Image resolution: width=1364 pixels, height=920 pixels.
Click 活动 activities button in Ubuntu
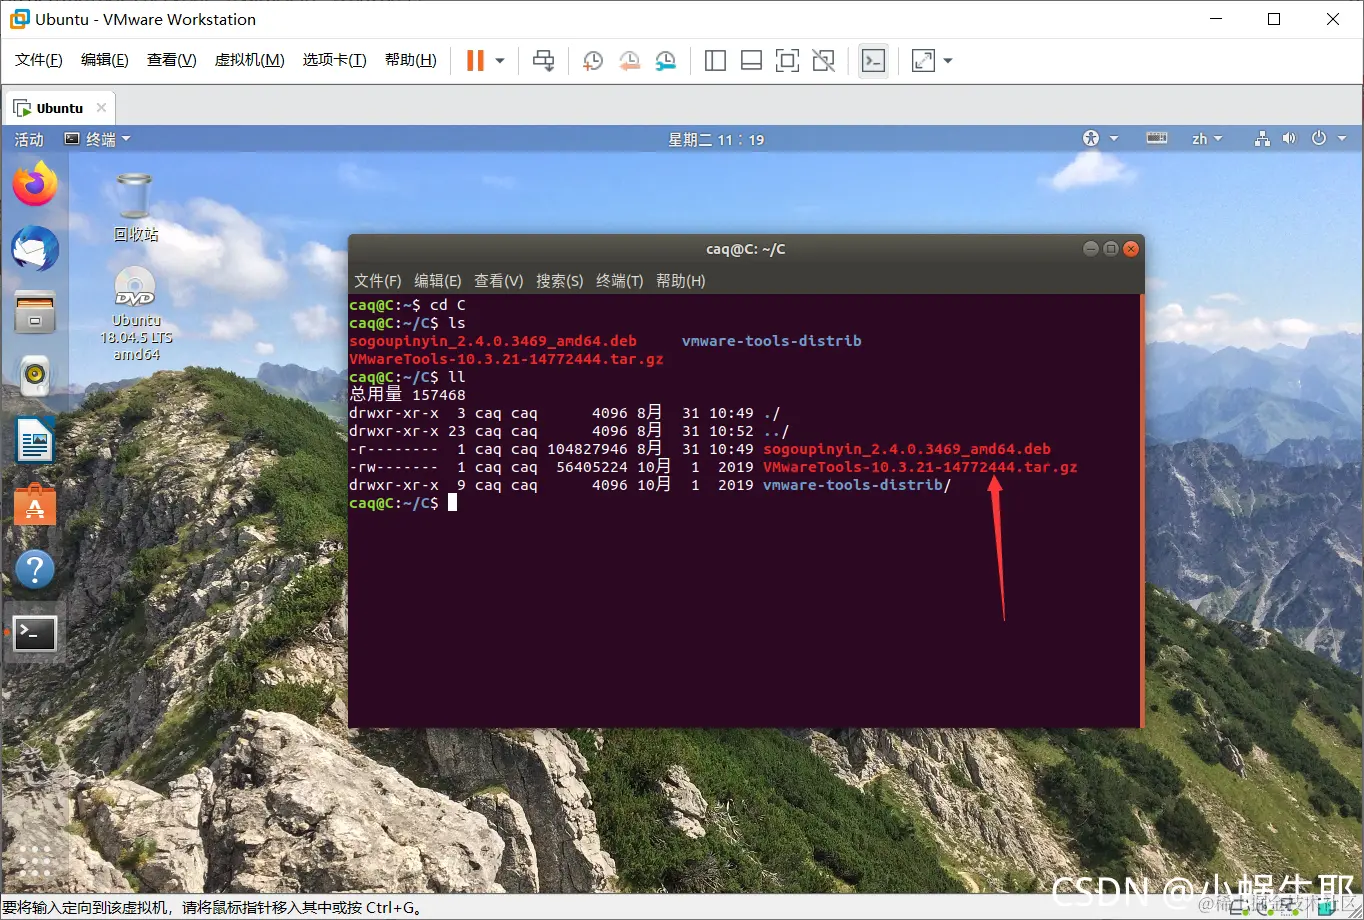click(29, 139)
